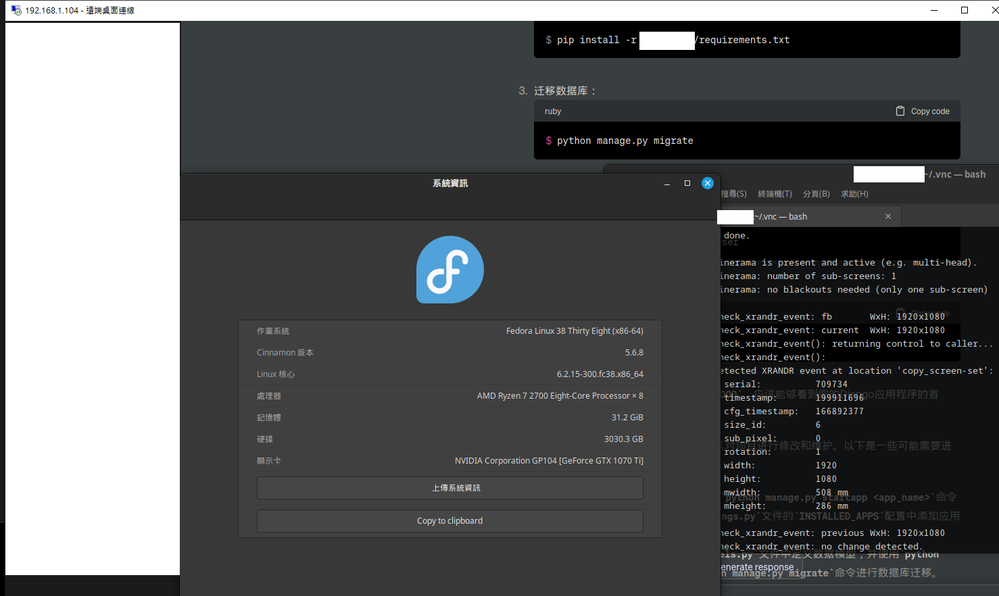999x596 pixels.
Task: Click the 顯示卡 label
Action: (x=269, y=460)
